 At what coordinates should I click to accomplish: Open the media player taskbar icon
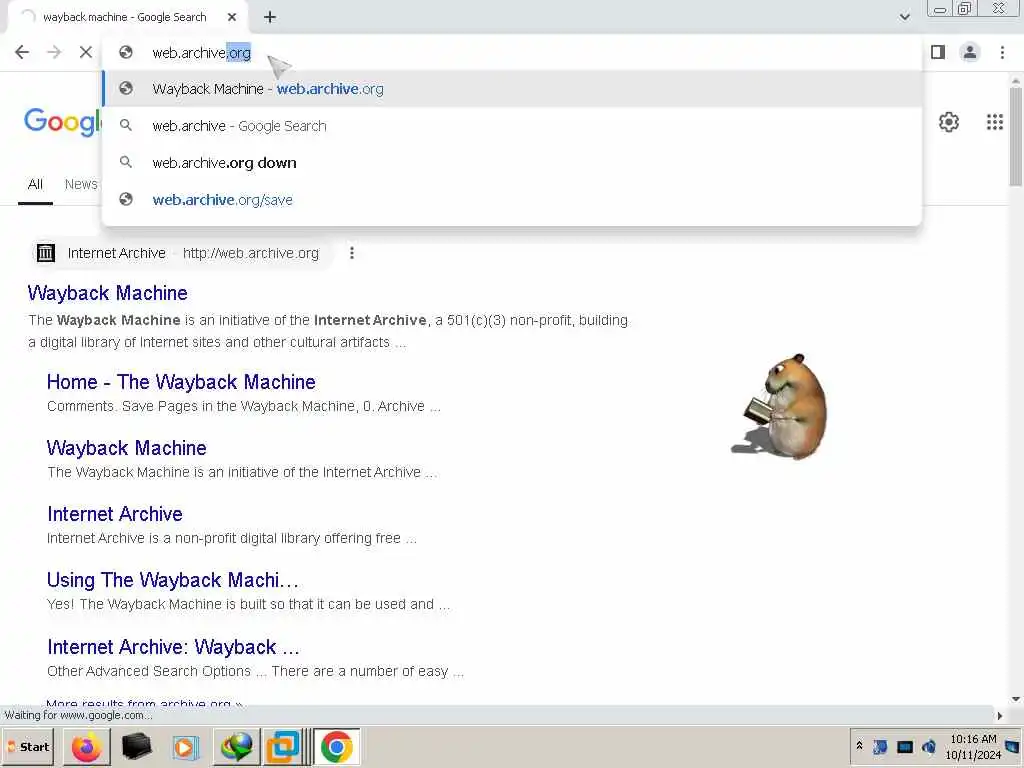click(x=185, y=747)
